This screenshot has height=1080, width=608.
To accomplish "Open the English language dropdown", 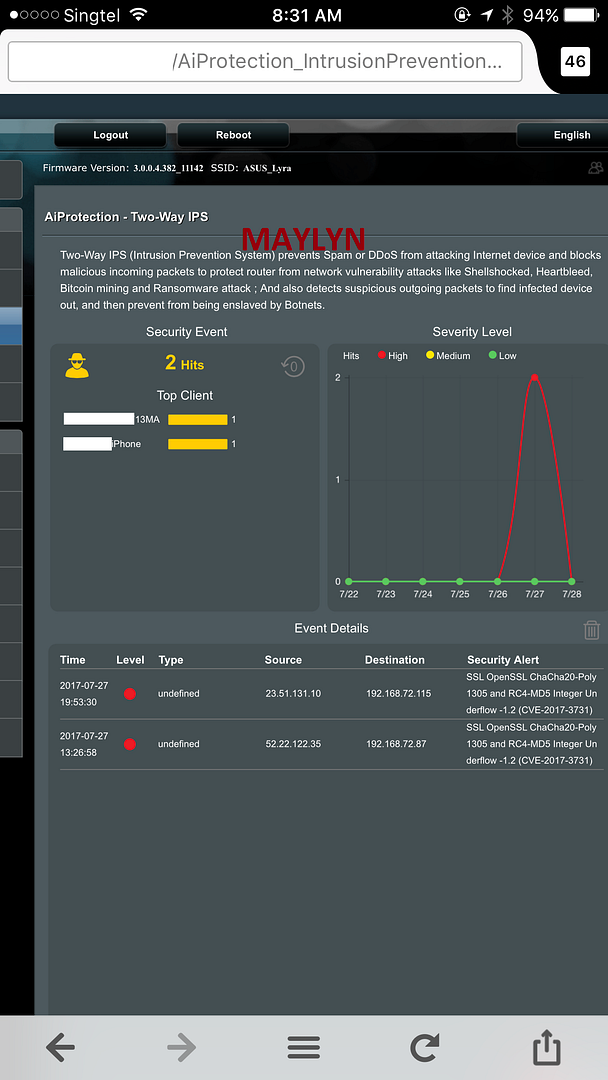I will (x=570, y=135).
